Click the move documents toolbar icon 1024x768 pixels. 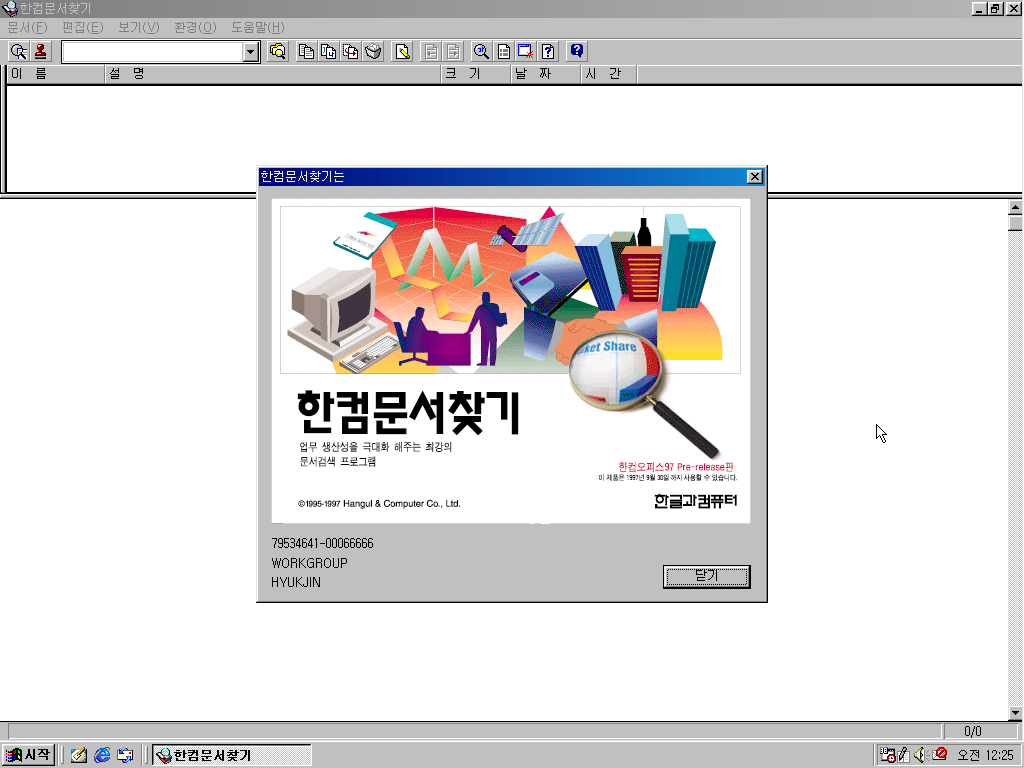328,52
